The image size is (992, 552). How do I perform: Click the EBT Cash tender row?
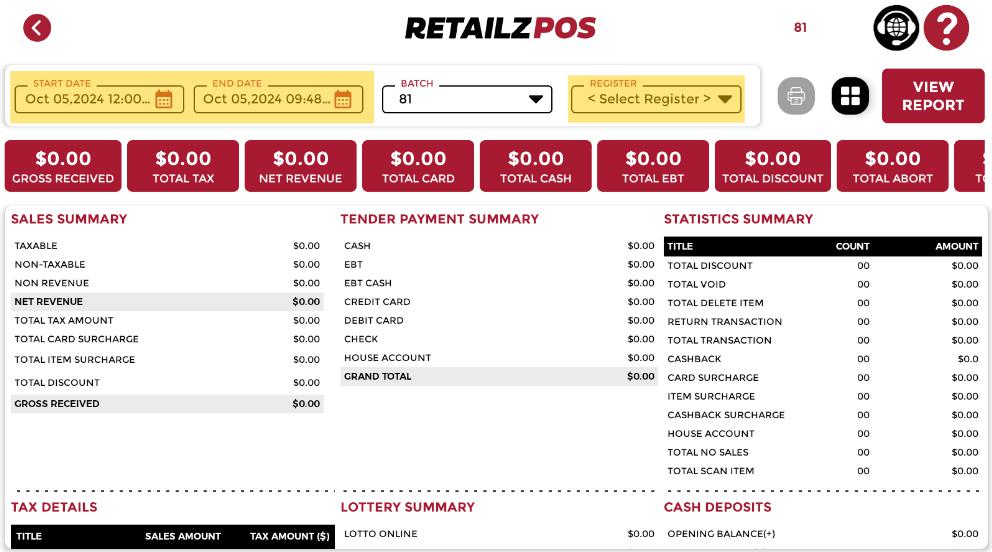[x=499, y=283]
